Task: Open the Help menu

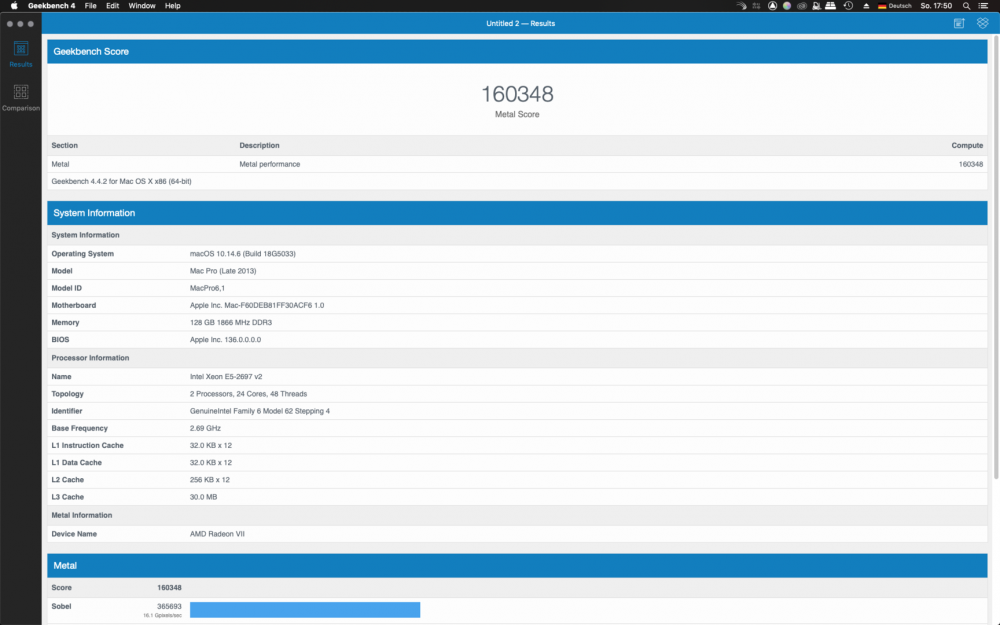Action: [x=172, y=6]
